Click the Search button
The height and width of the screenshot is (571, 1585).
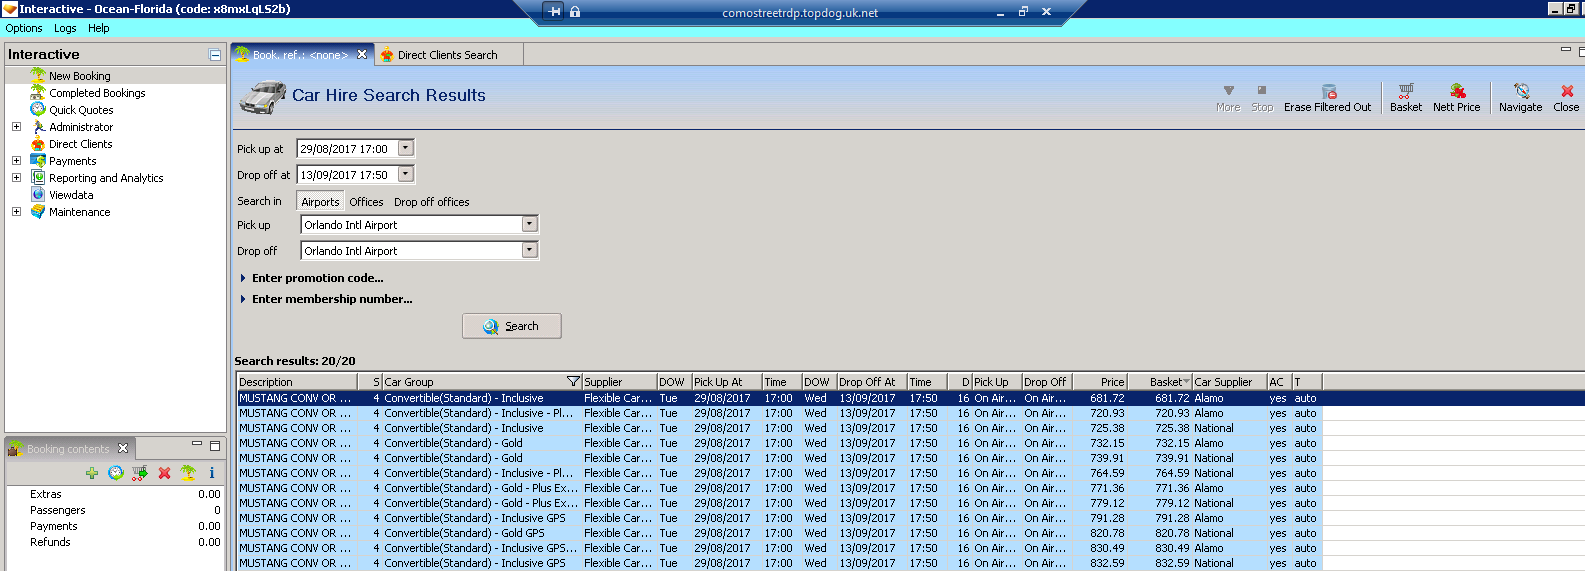coord(511,326)
